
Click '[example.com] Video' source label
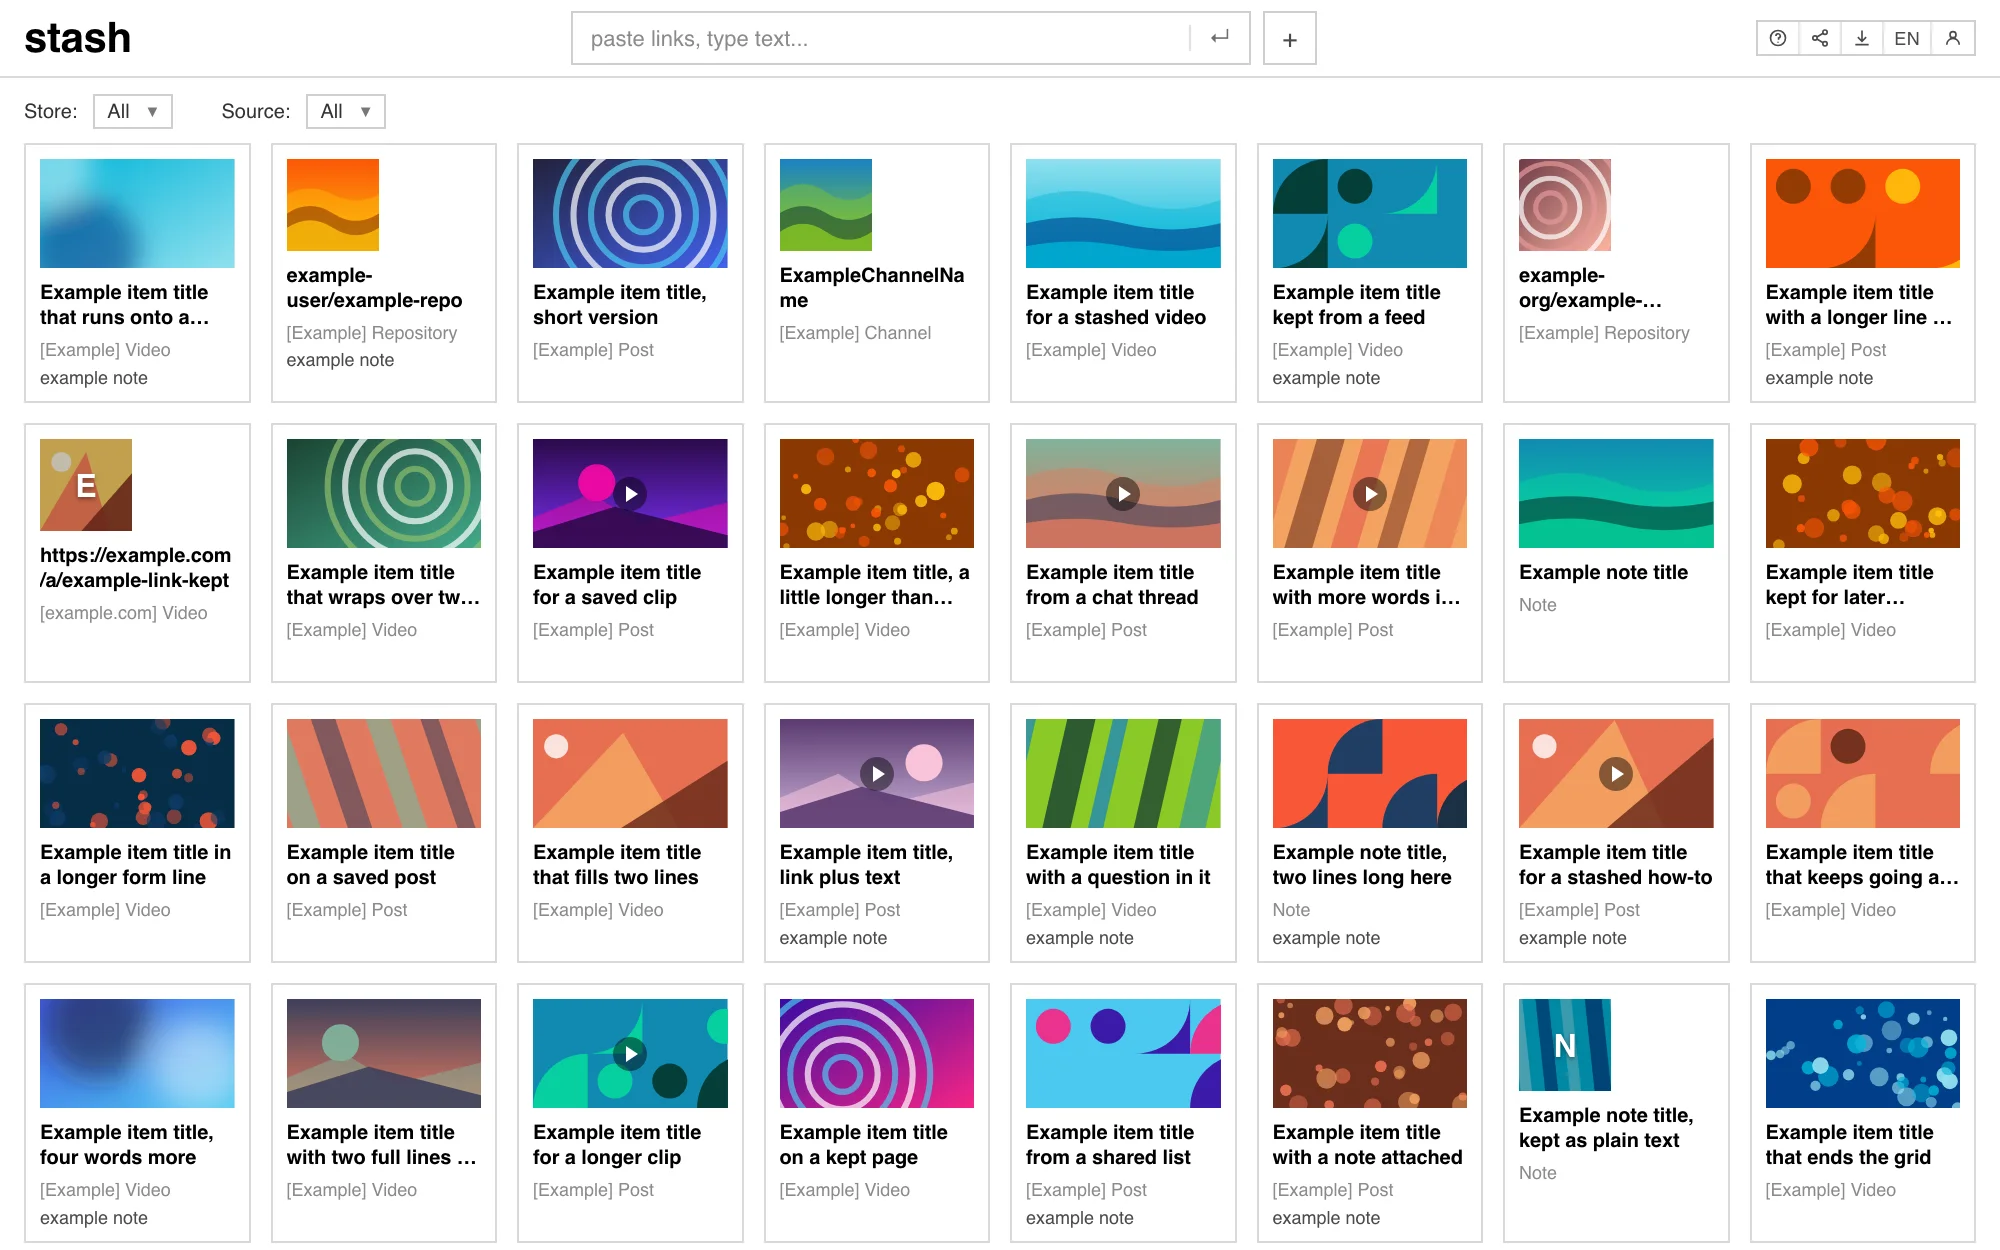pos(124,613)
